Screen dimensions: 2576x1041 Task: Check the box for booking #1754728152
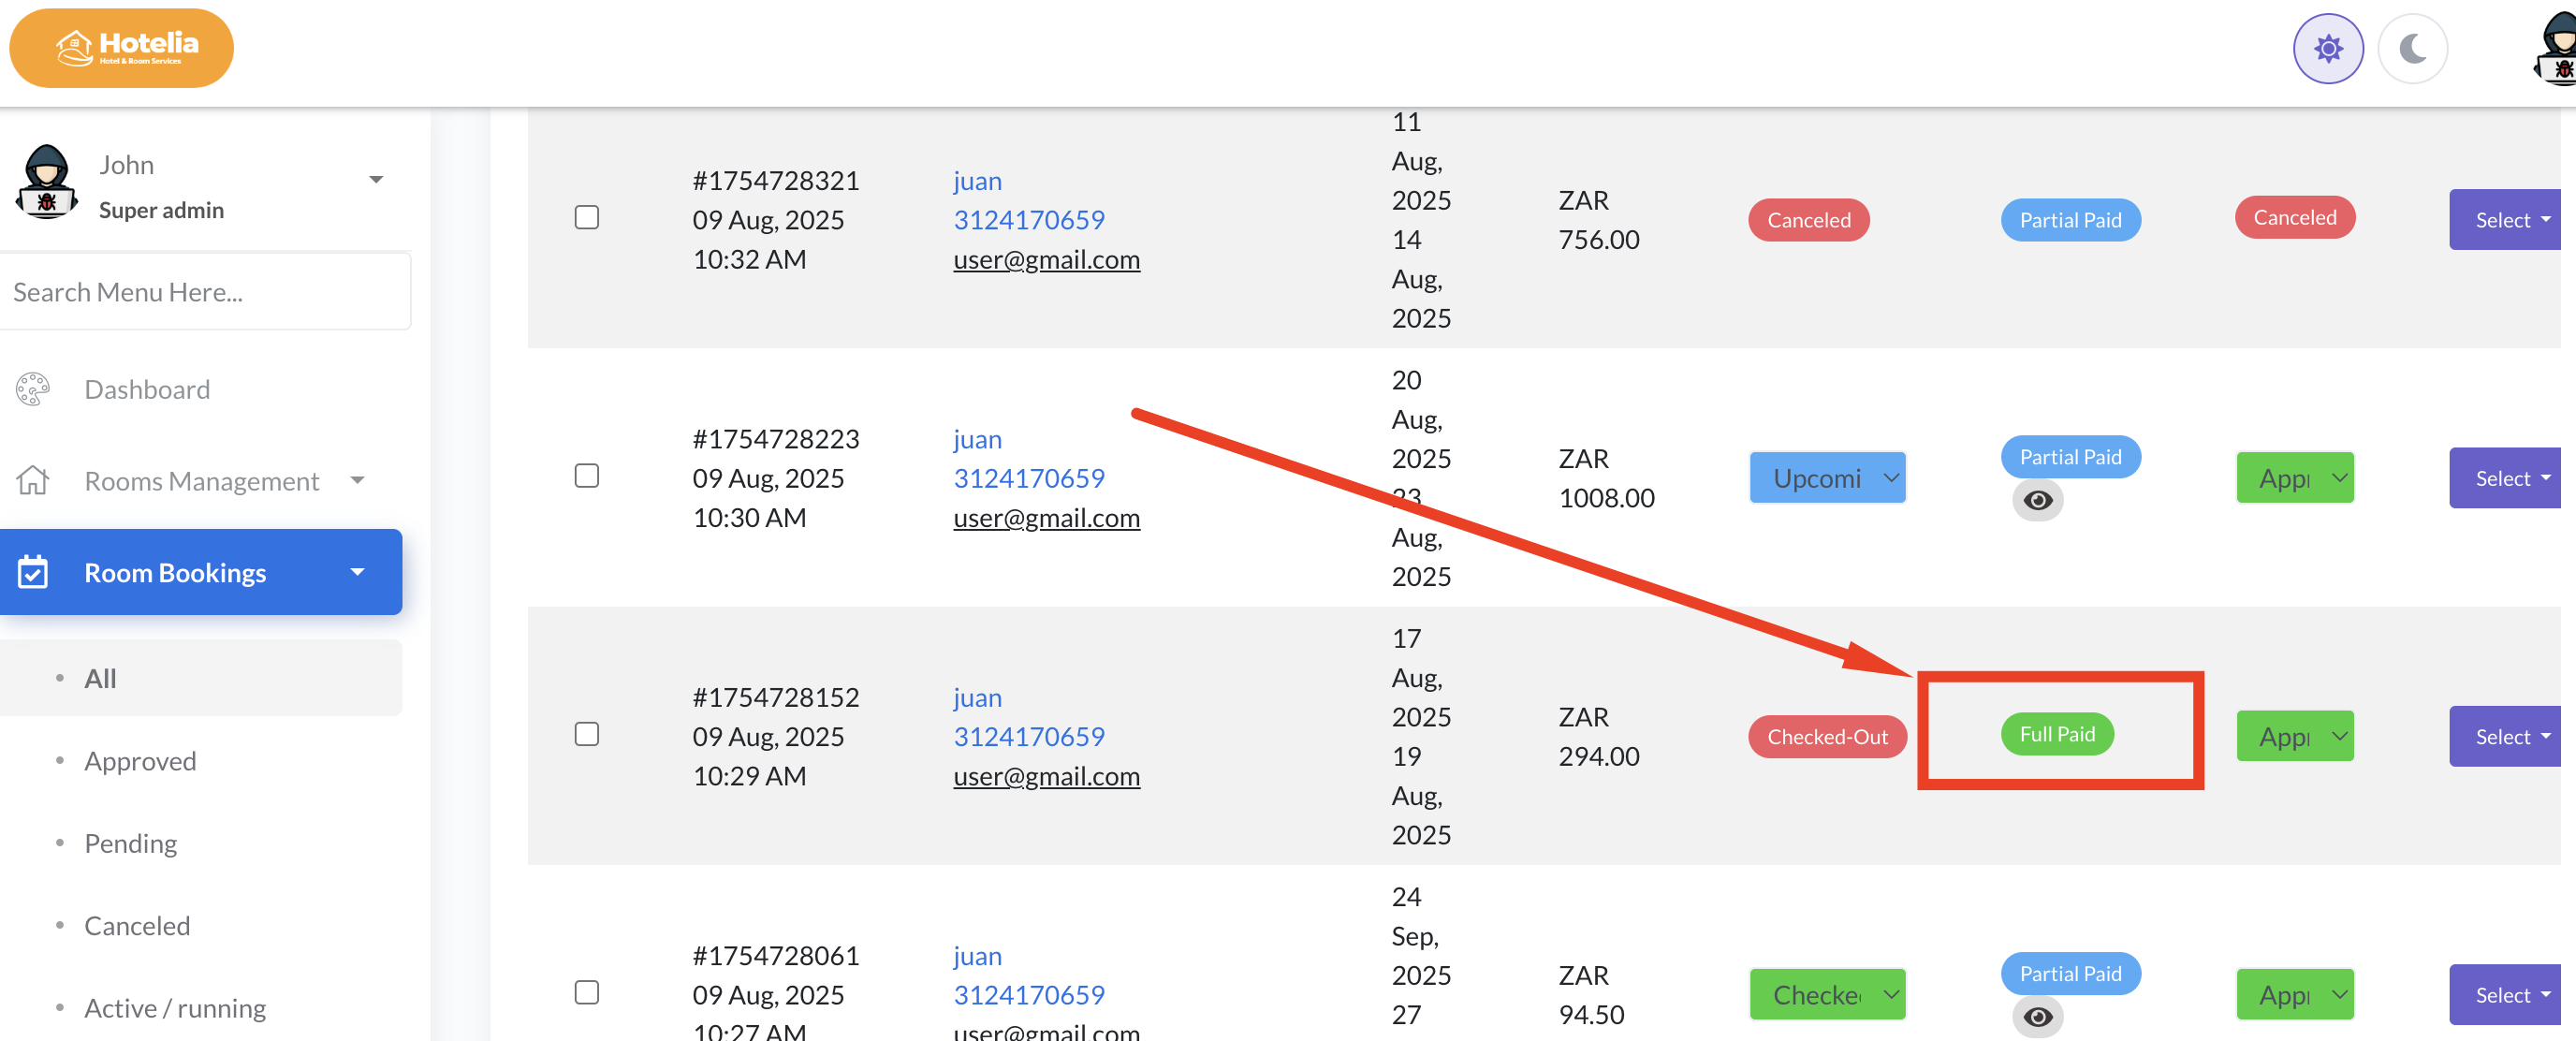pyautogui.click(x=587, y=735)
